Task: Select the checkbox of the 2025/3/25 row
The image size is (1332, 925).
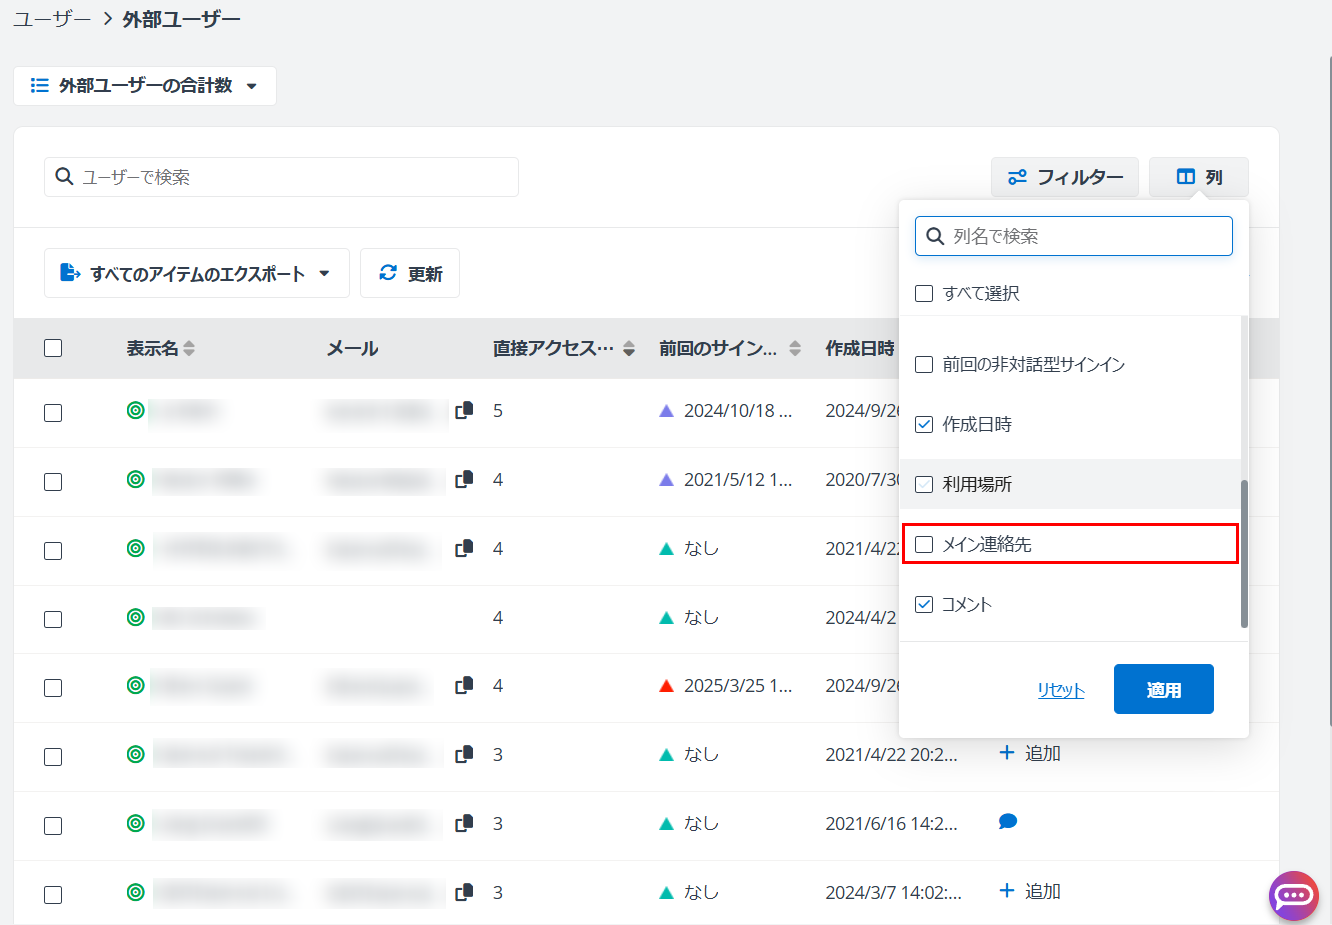Action: tap(53, 688)
